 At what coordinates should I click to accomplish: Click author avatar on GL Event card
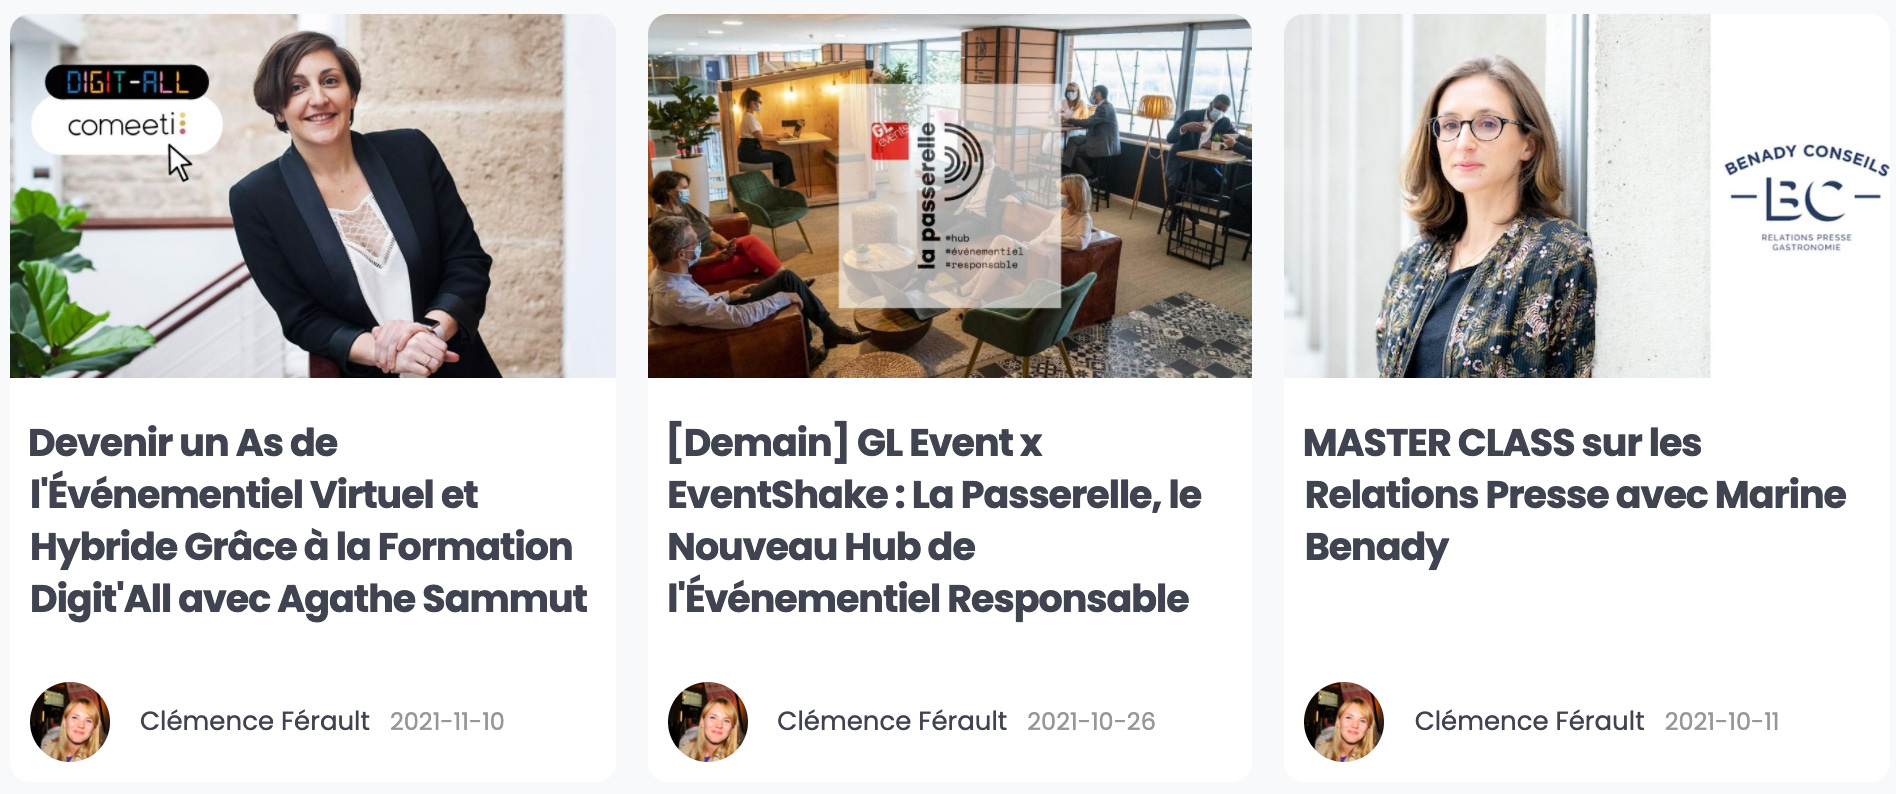tap(708, 721)
